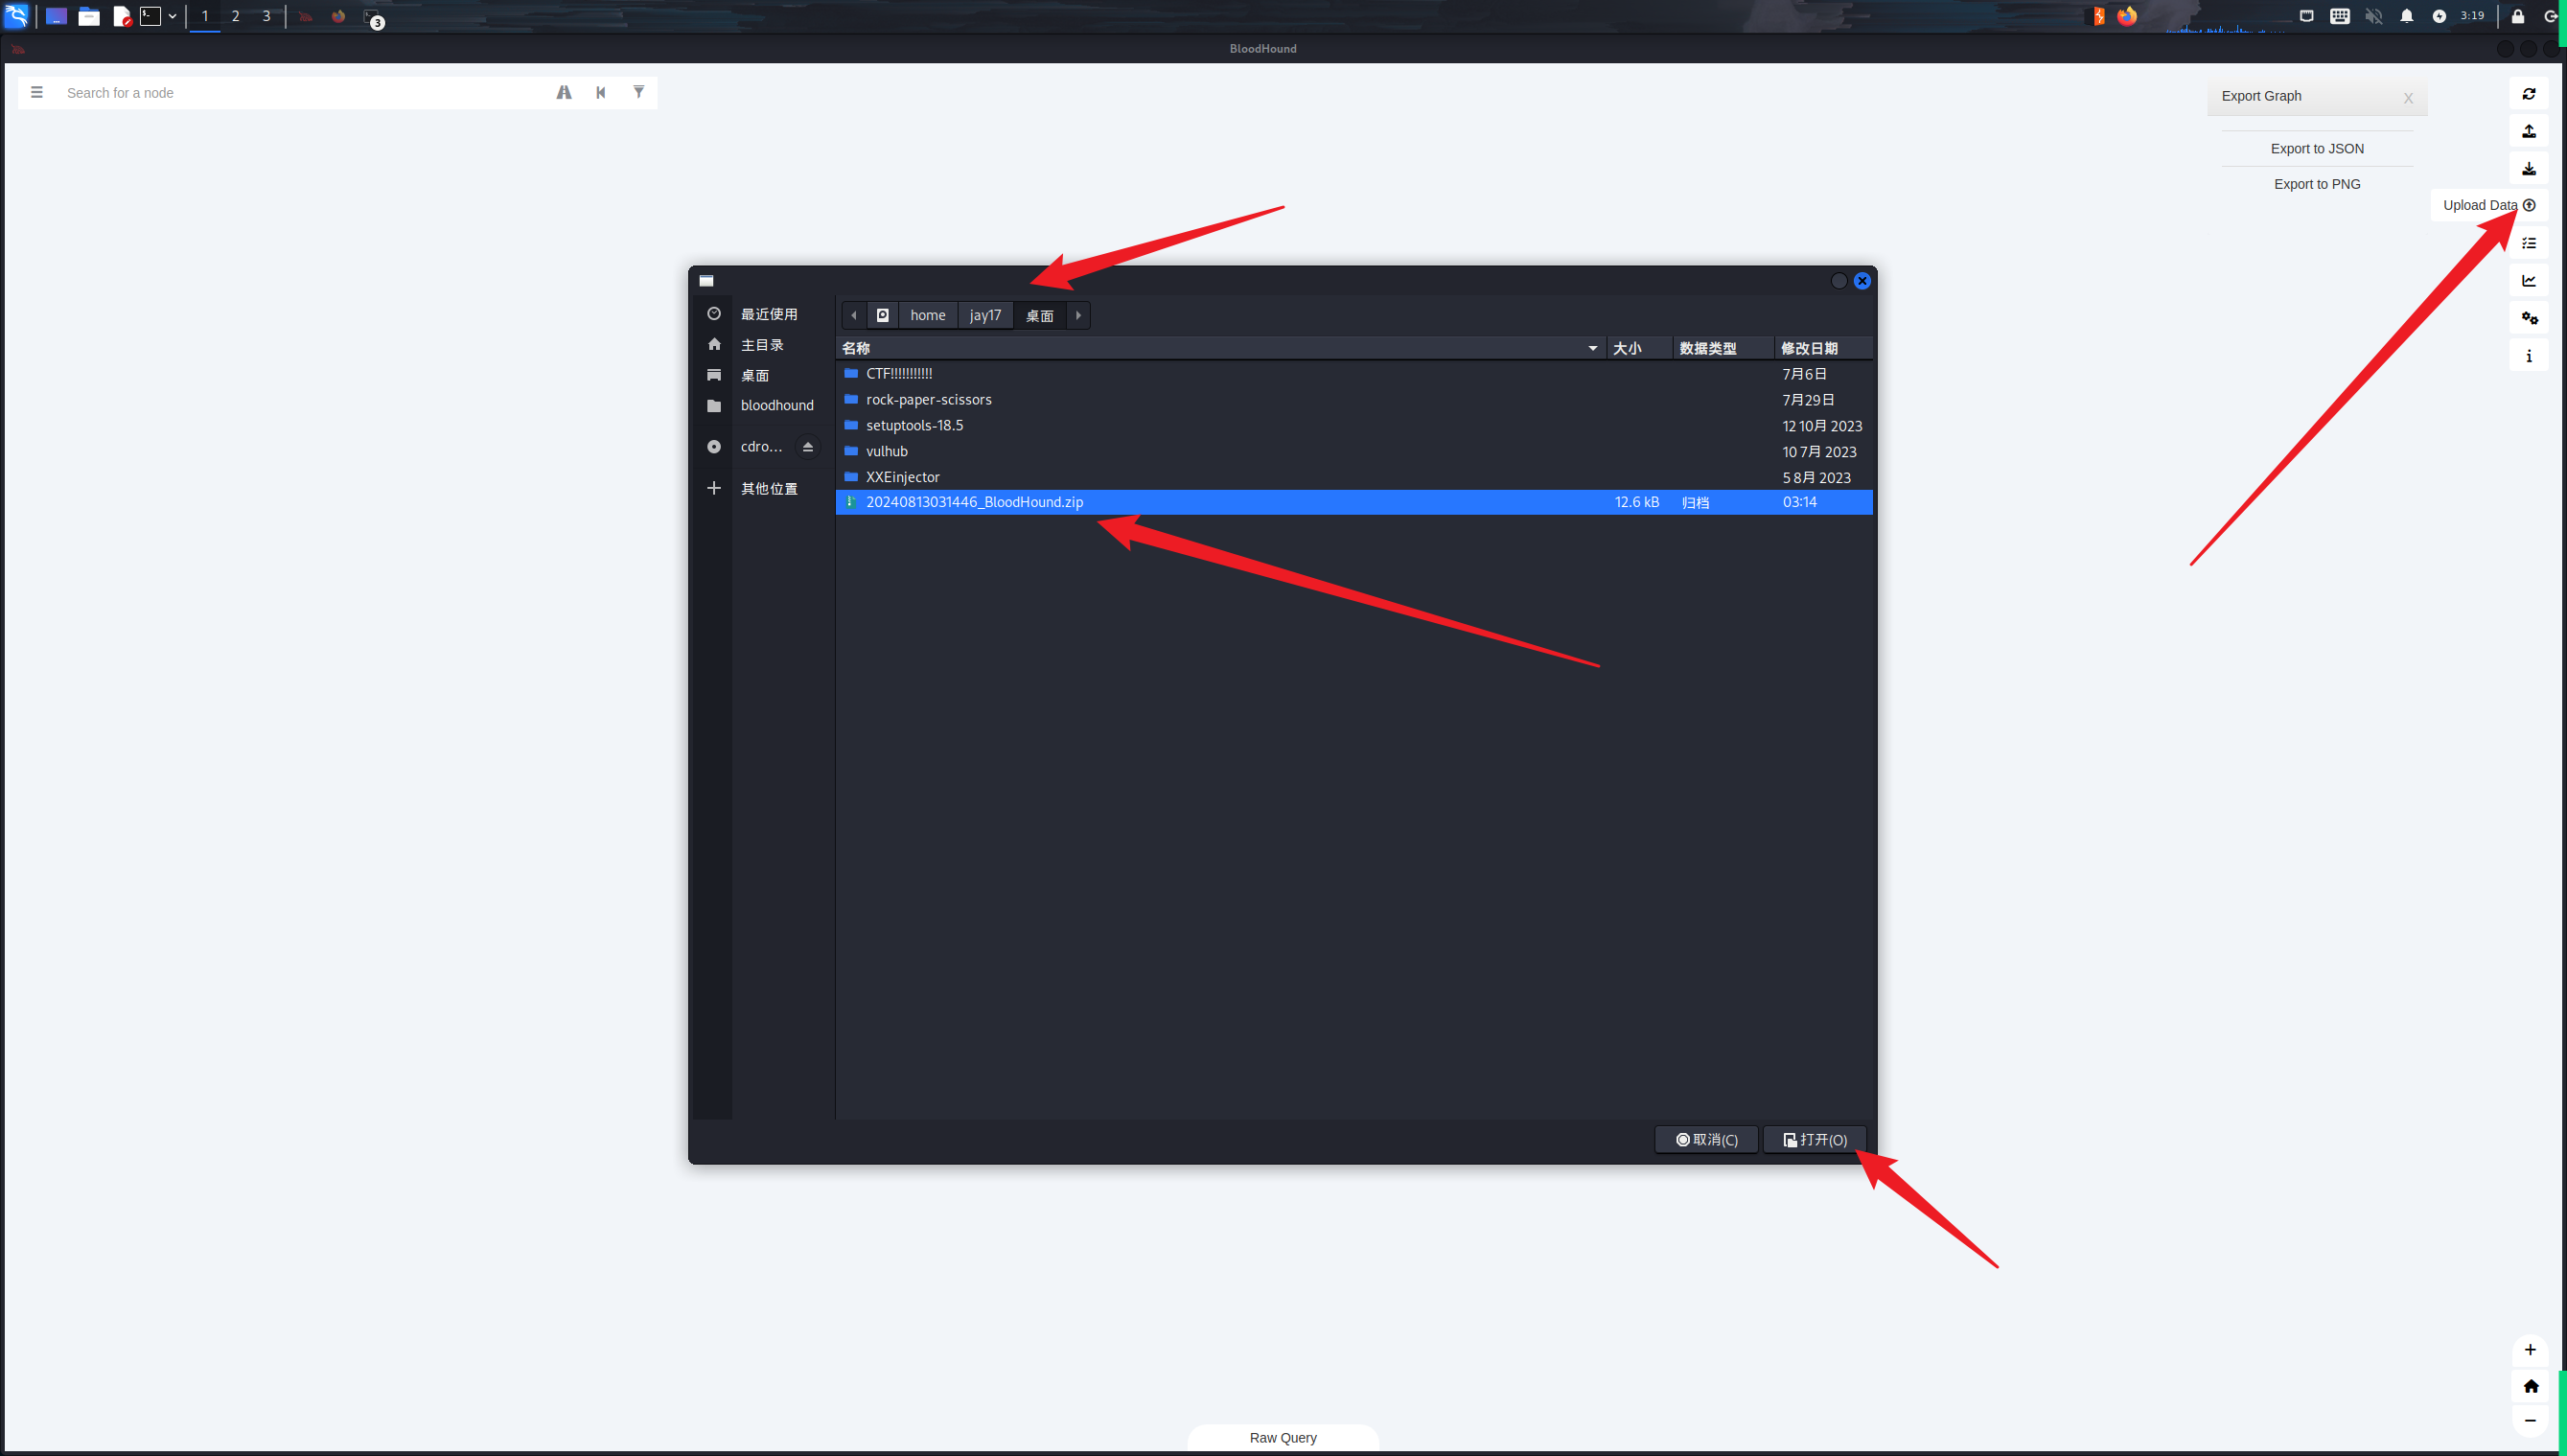Open the Kali applications menu icon
The width and height of the screenshot is (2567, 1456).
tap(17, 16)
